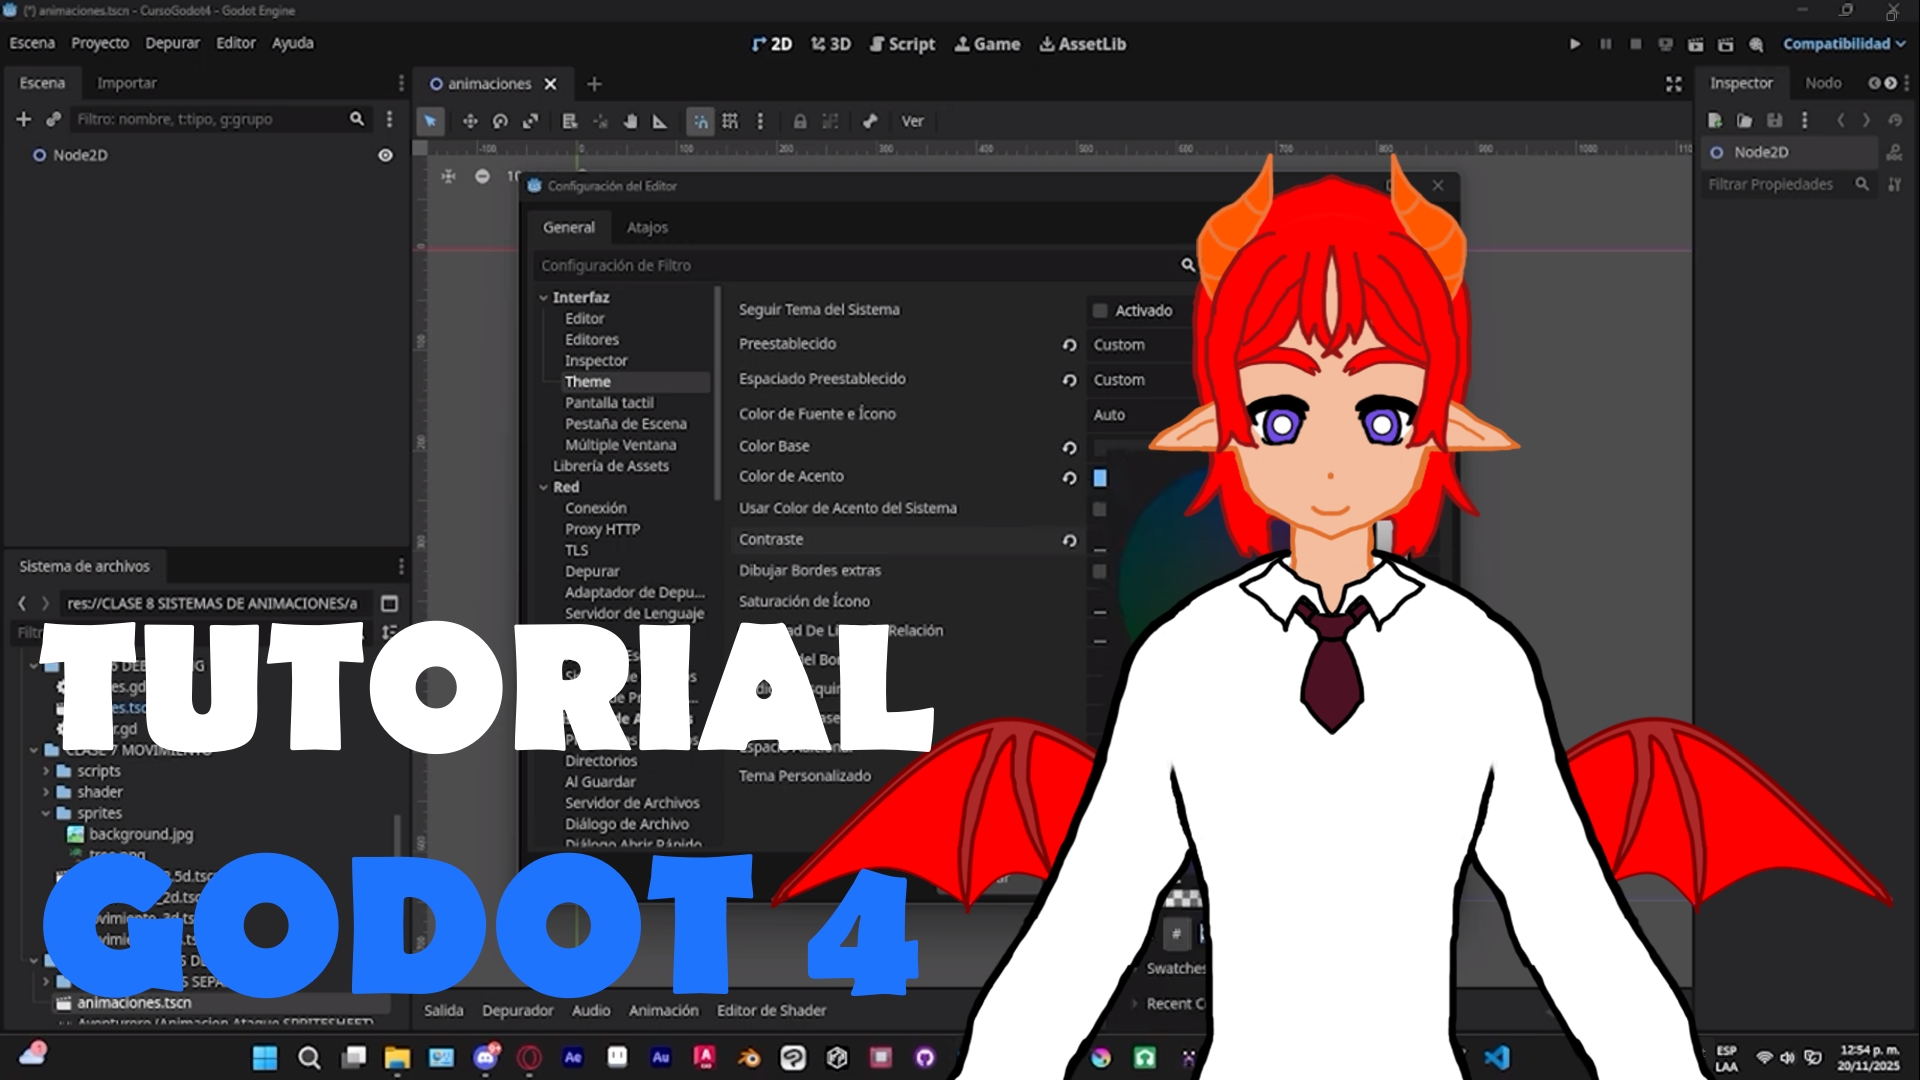Image resolution: width=1920 pixels, height=1080 pixels.
Task: Select the Move tool in the canvas toolbar
Action: 470,121
